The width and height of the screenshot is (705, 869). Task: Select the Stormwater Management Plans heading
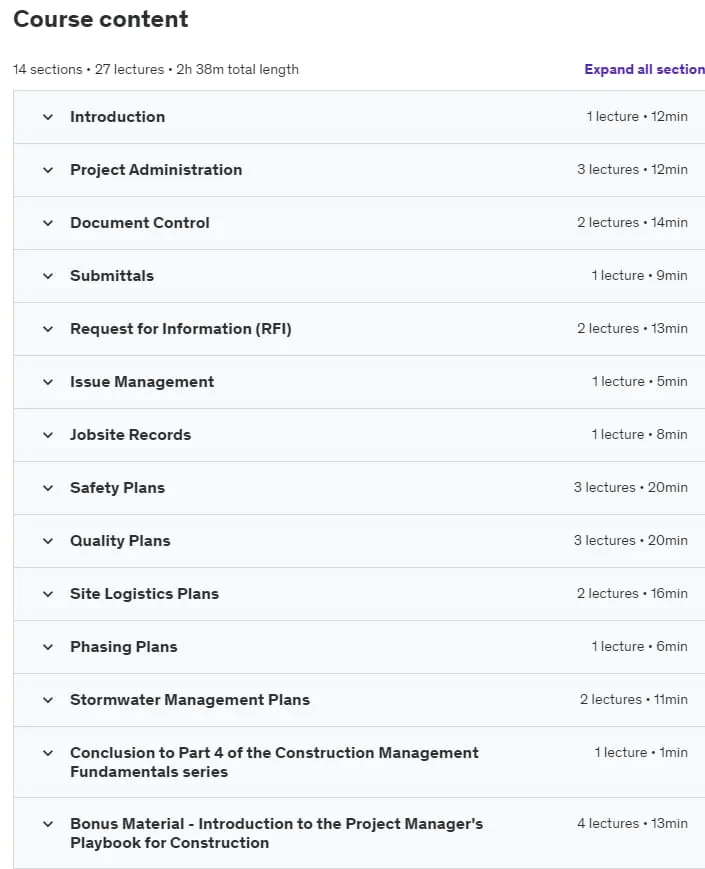(x=190, y=700)
